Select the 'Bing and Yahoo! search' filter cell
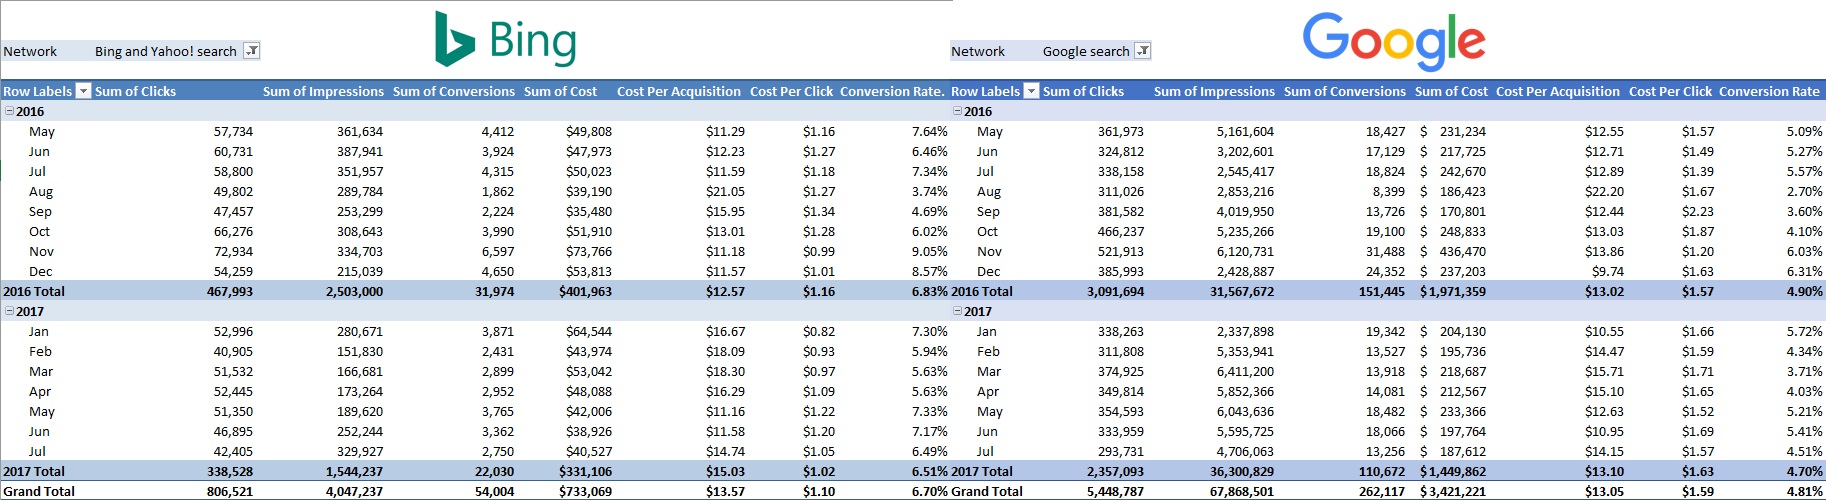Image resolution: width=1826 pixels, height=500 pixels. coord(166,51)
